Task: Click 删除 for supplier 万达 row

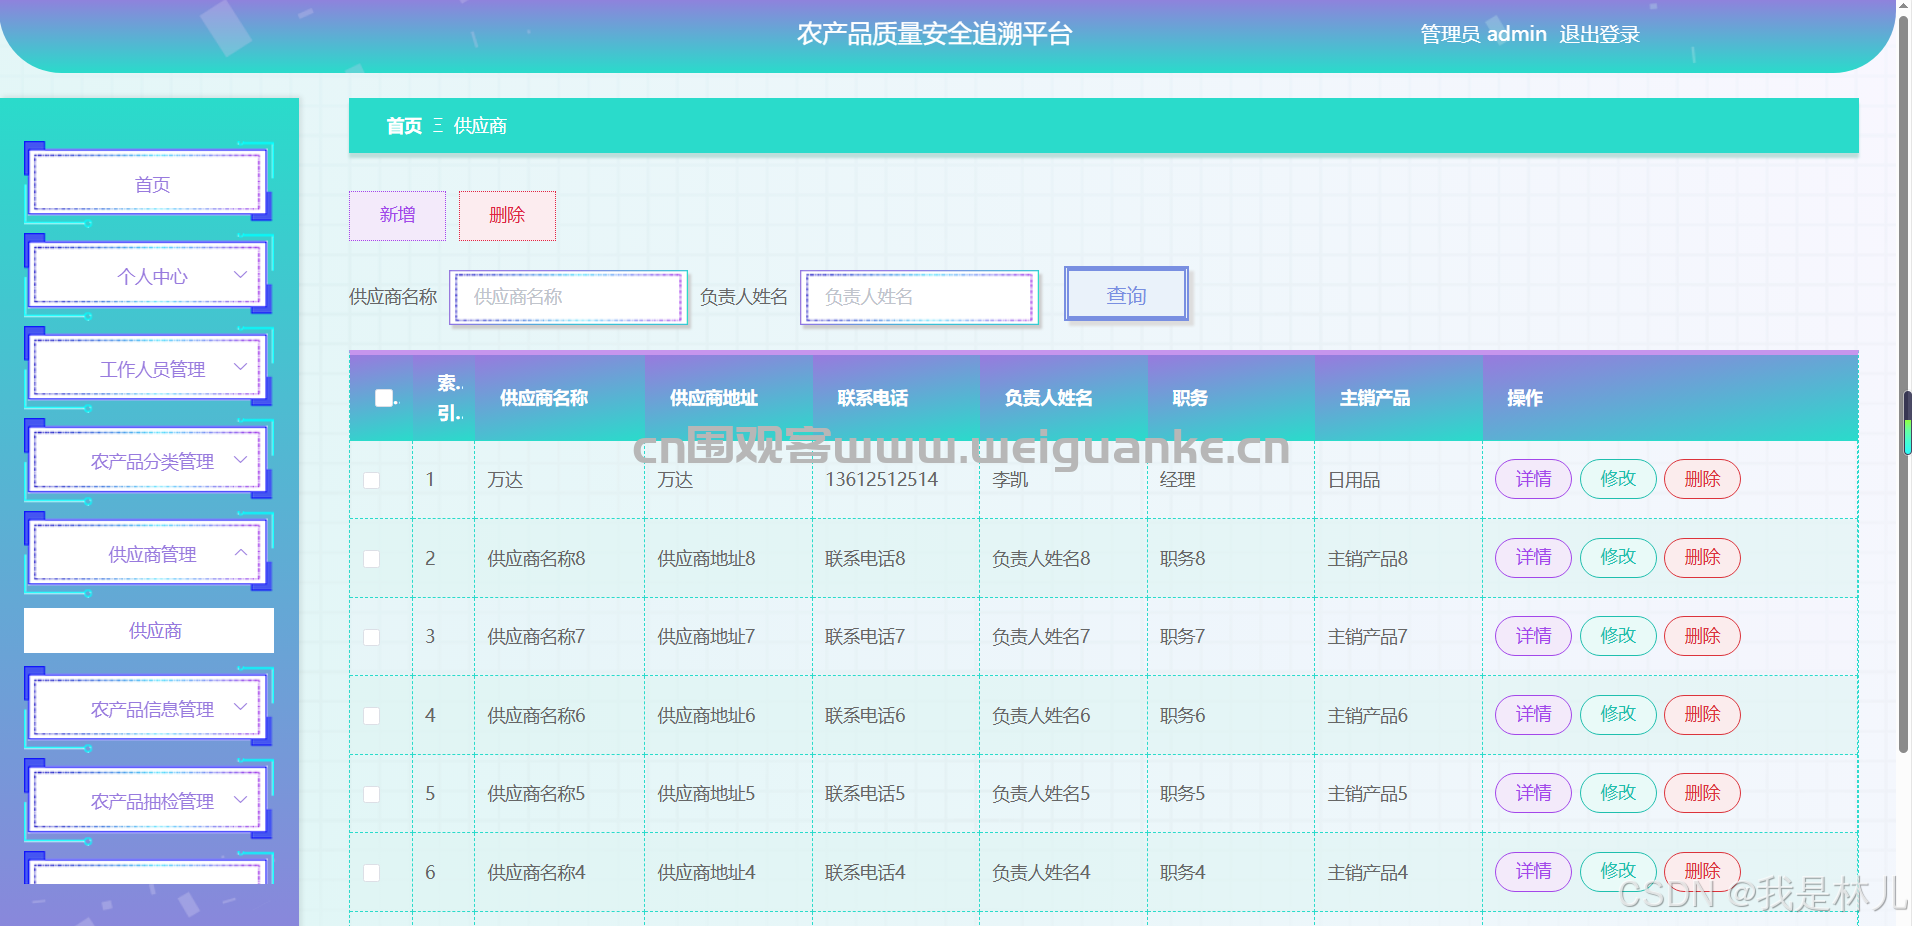Action: 1702,479
